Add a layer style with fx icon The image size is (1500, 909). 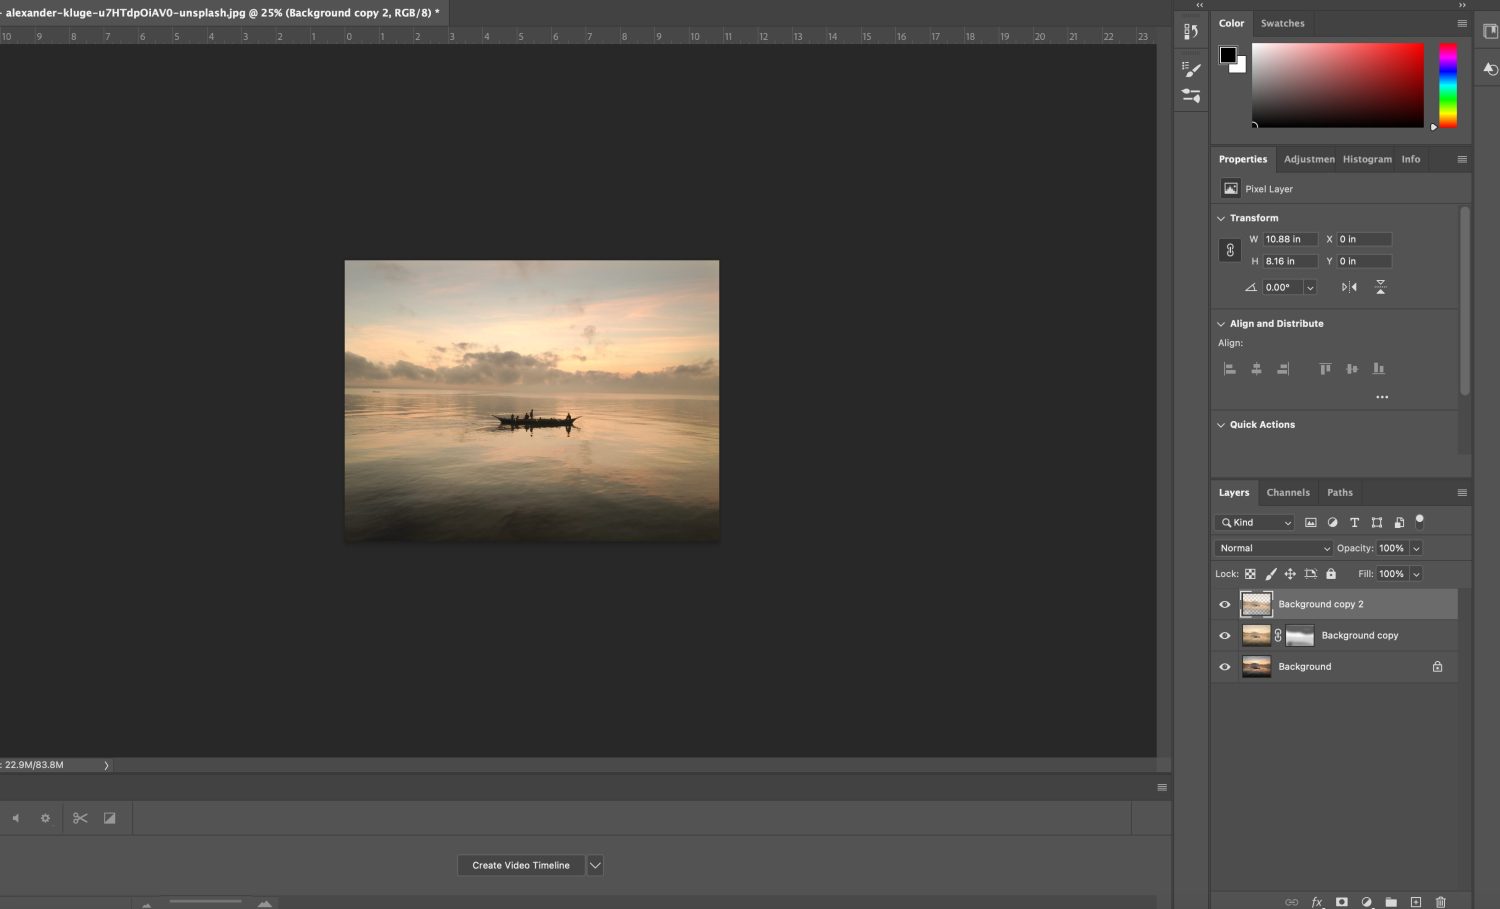[1317, 902]
